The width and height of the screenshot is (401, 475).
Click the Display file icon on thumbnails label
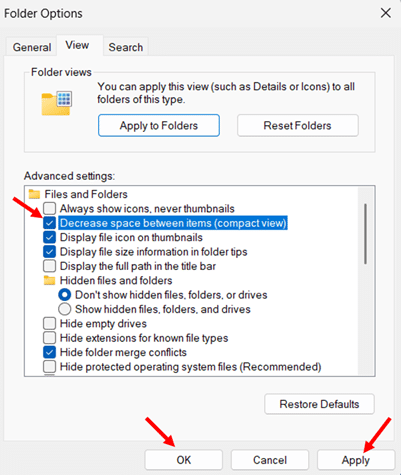[x=131, y=237]
